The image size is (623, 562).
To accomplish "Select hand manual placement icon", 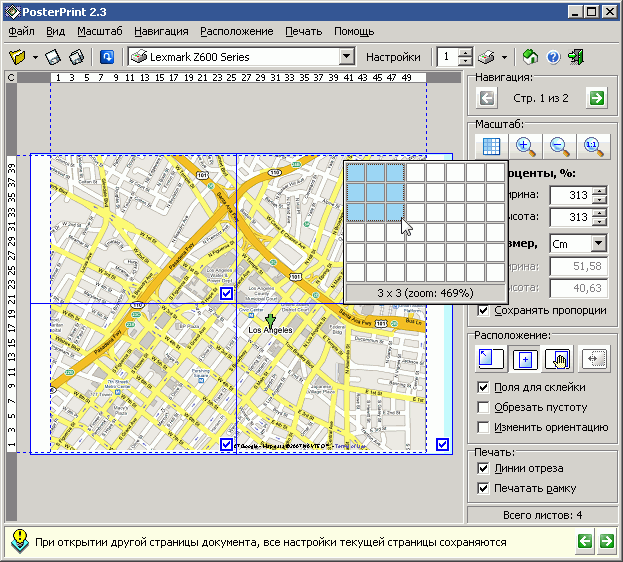I will coord(559,359).
